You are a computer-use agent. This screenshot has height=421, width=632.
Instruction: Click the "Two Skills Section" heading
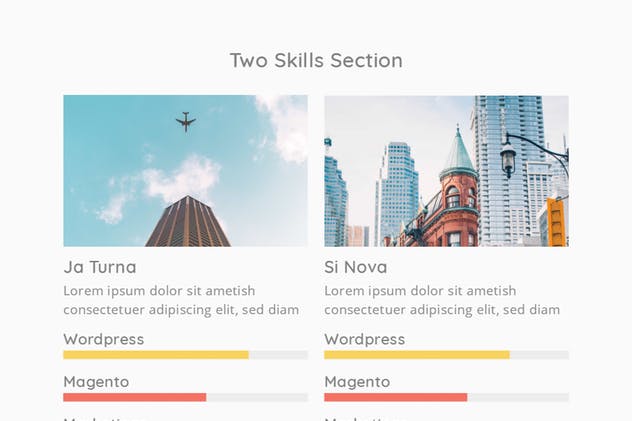tap(316, 60)
